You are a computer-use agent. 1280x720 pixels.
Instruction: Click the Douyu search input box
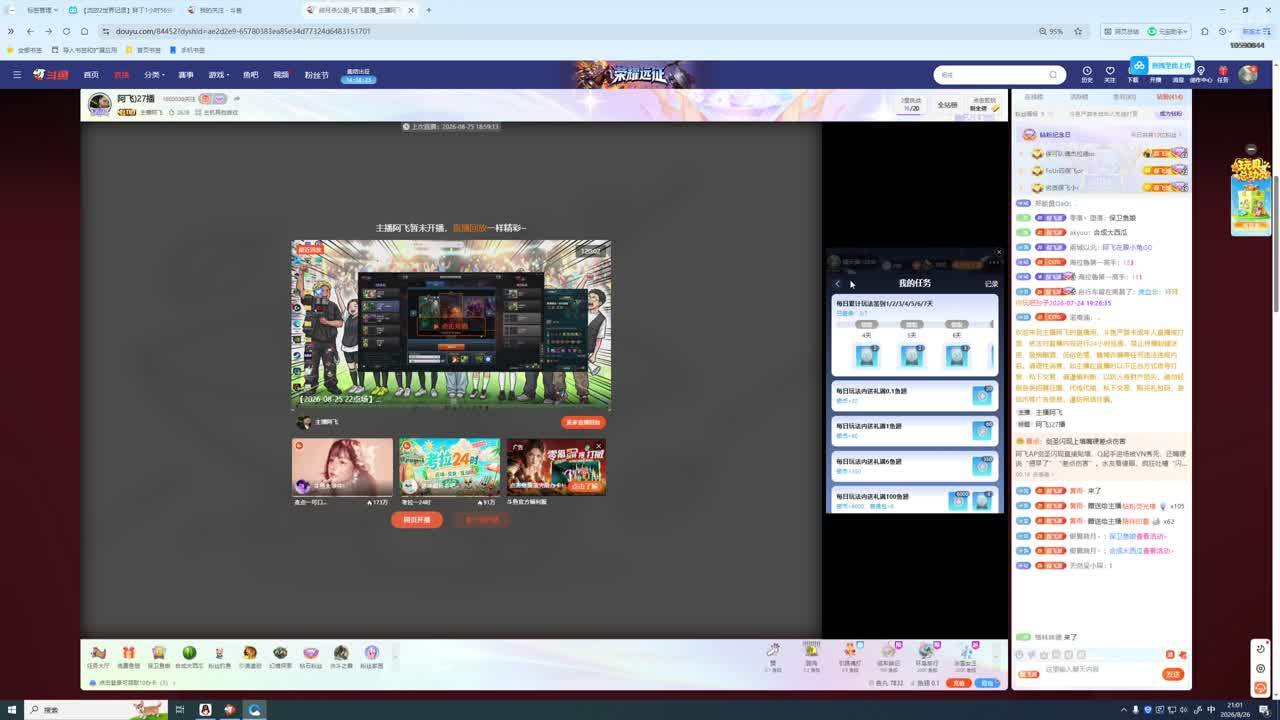pos(991,75)
